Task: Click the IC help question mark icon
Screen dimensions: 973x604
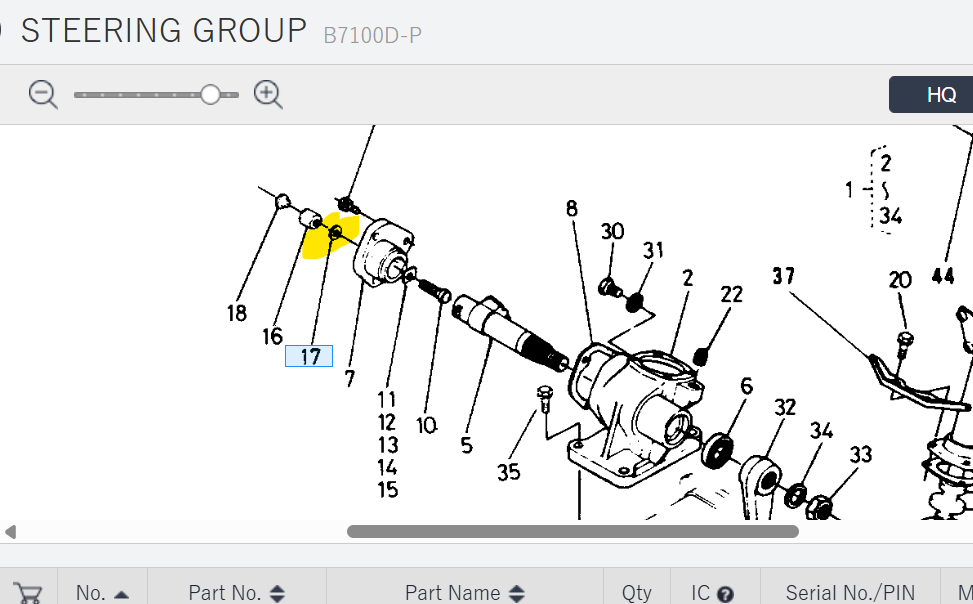Action: pos(726,593)
